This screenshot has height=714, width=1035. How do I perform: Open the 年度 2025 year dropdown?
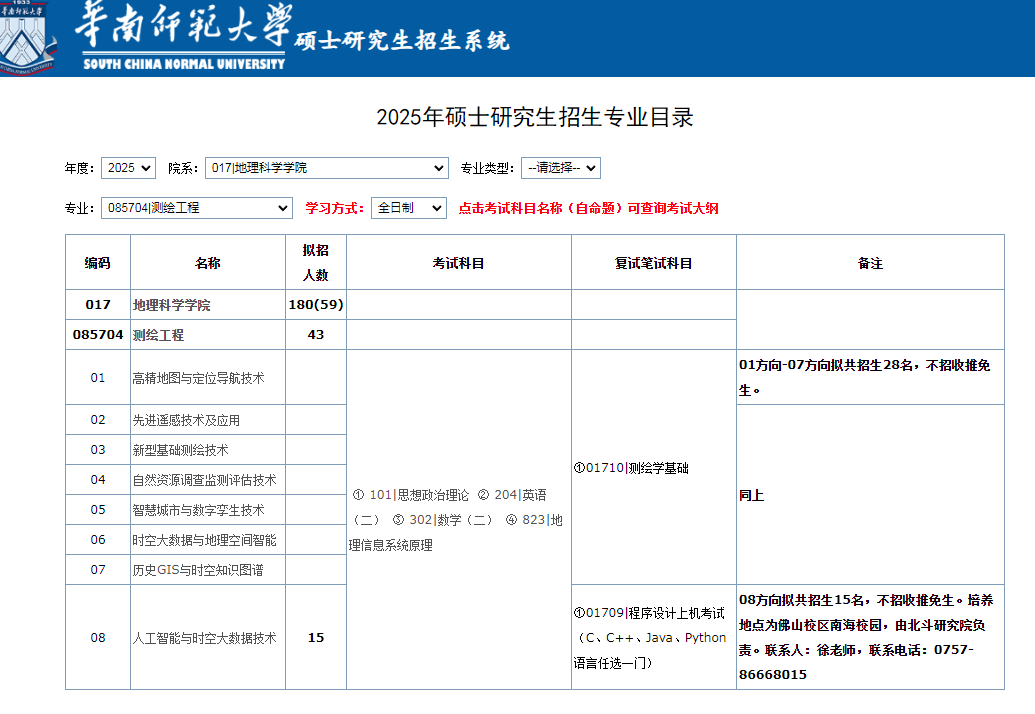pos(128,168)
